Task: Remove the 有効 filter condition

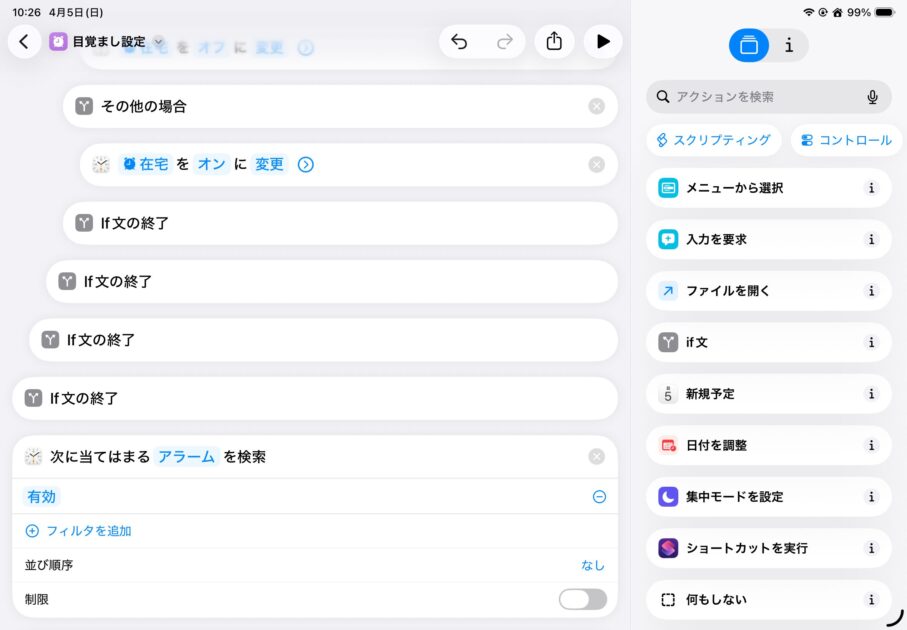Action: [x=599, y=497]
